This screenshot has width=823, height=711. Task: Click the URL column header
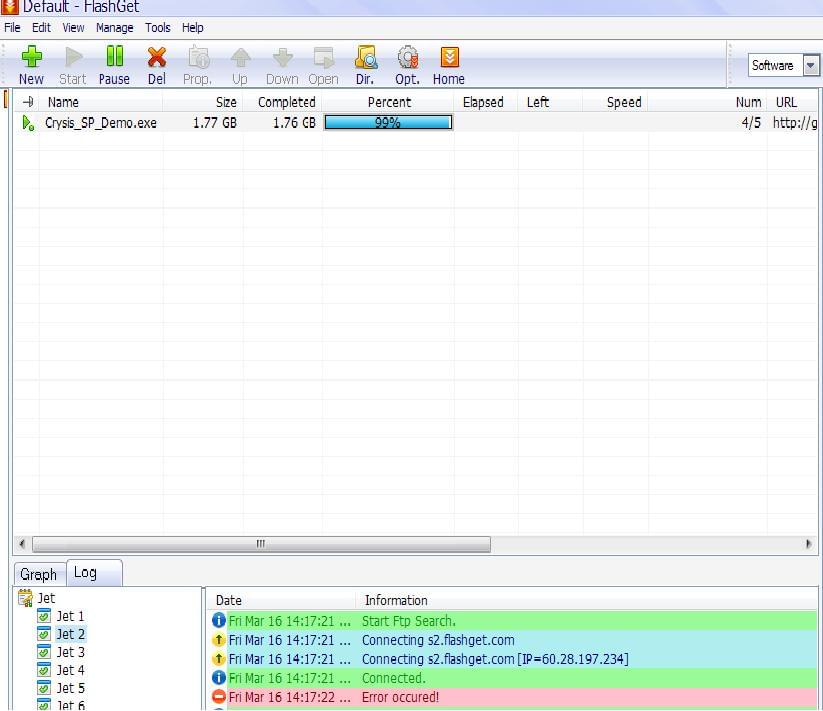point(792,102)
